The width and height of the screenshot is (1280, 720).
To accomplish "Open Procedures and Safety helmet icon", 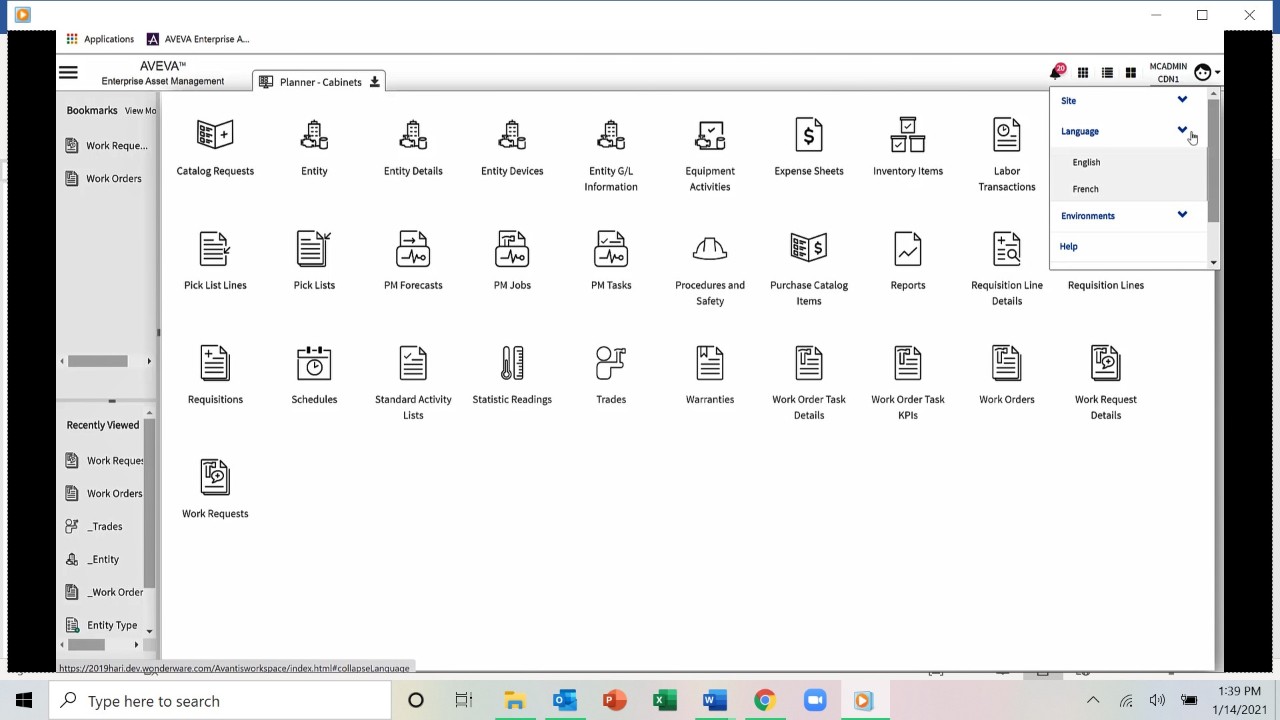I will (x=709, y=250).
